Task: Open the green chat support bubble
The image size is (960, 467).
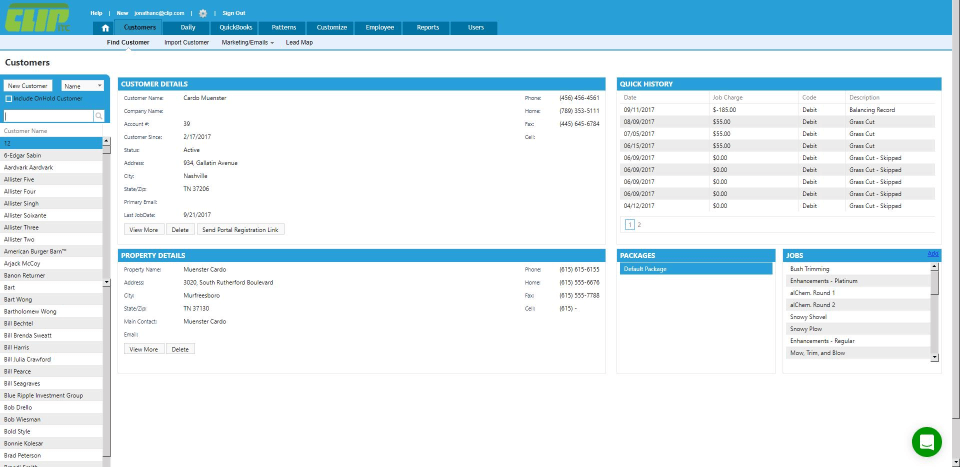Action: click(927, 441)
